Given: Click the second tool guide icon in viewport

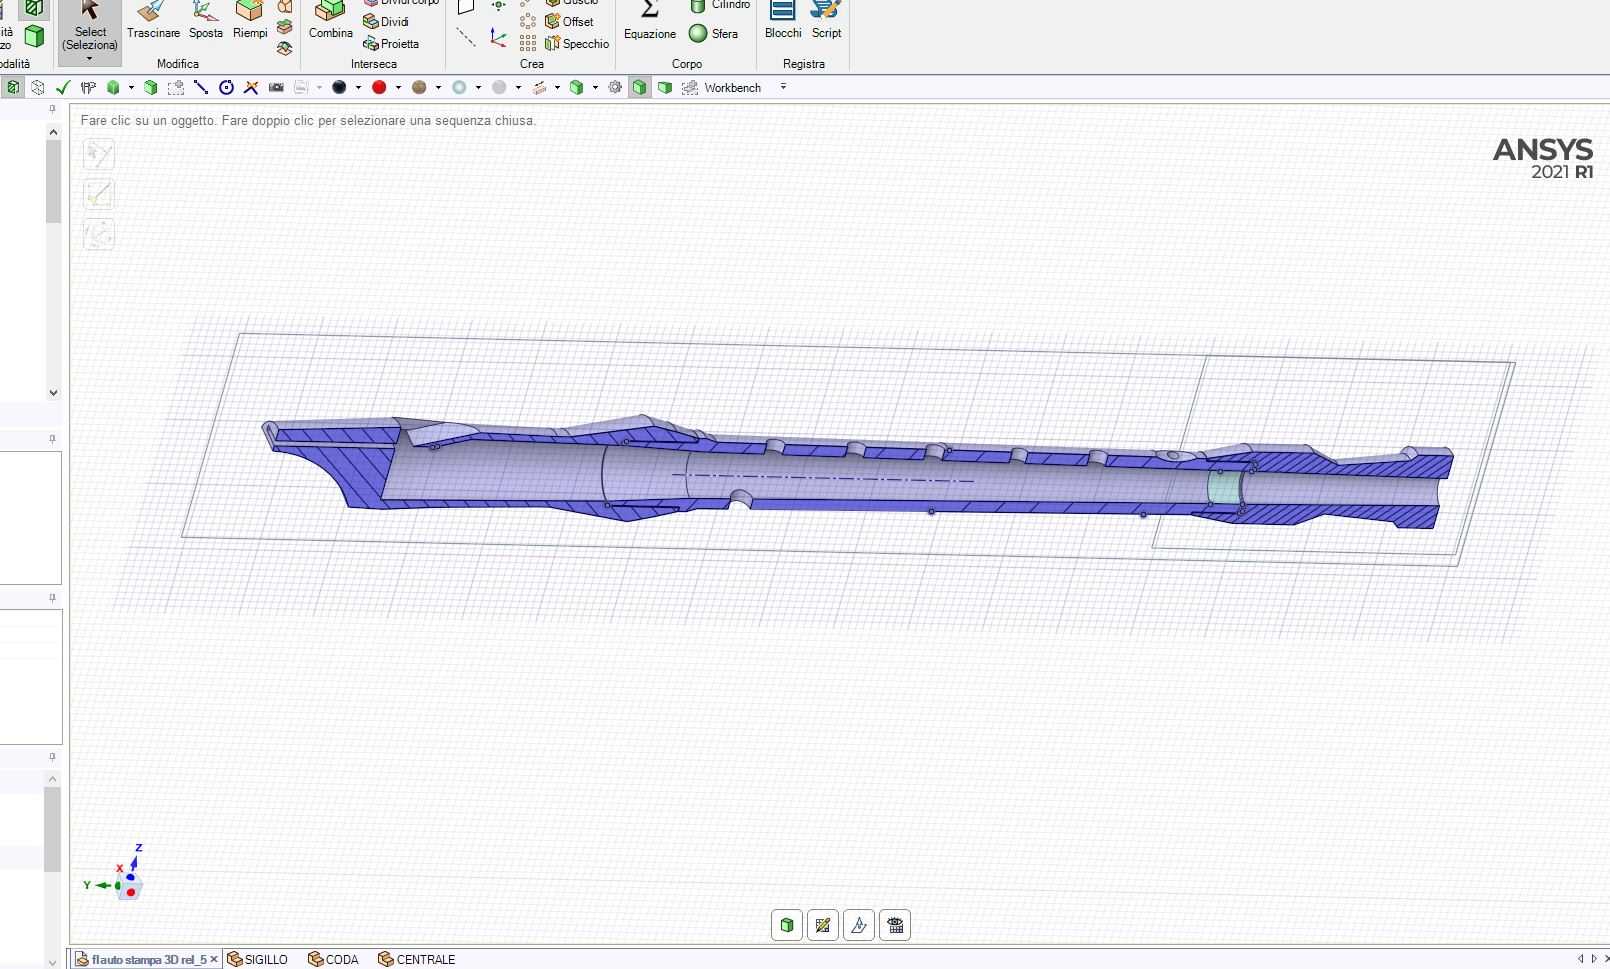Looking at the screenshot, I should pos(99,194).
